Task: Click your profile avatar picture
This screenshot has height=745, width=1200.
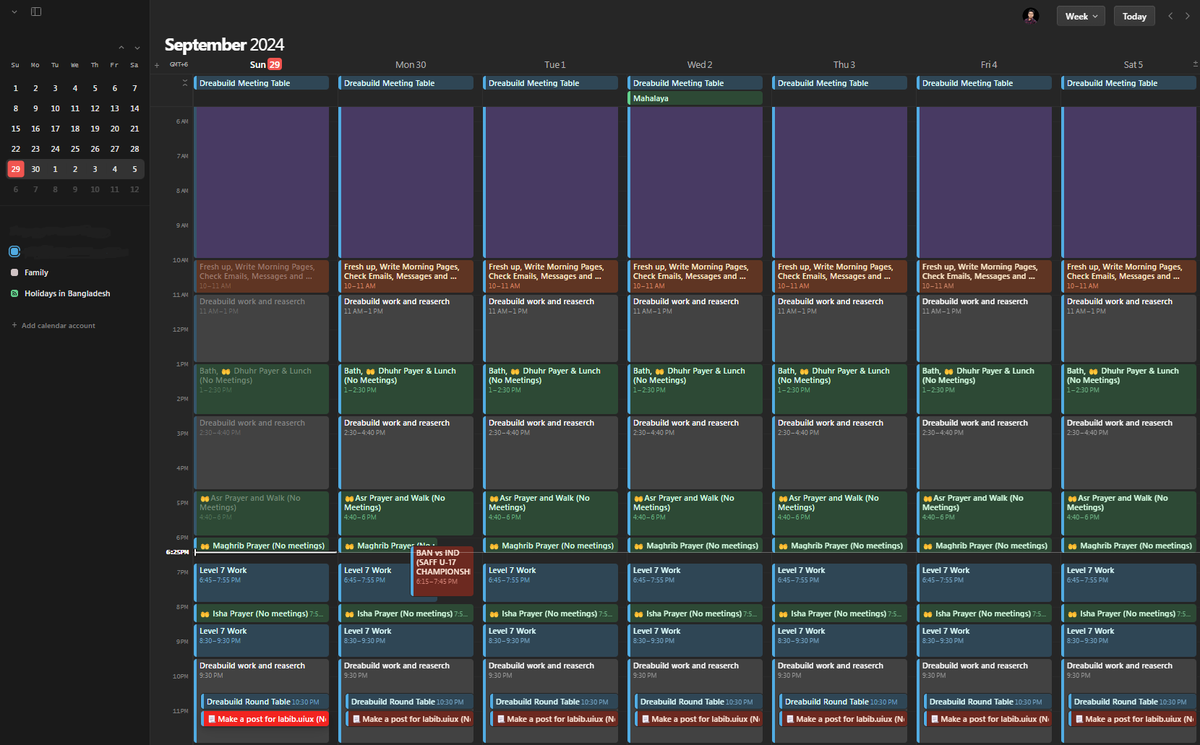Action: tap(1030, 15)
